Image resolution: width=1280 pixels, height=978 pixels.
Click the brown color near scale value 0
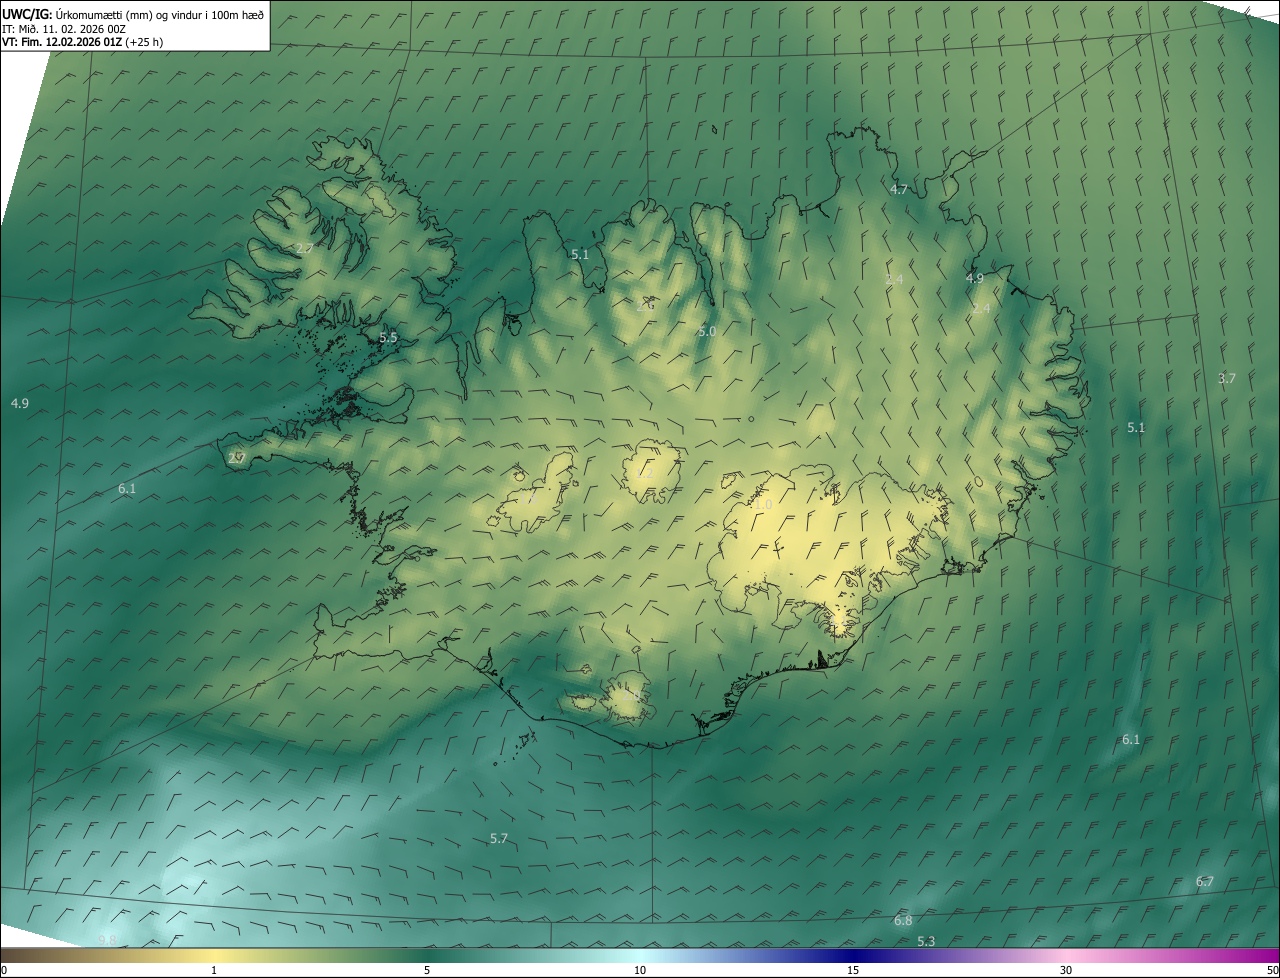point(8,955)
